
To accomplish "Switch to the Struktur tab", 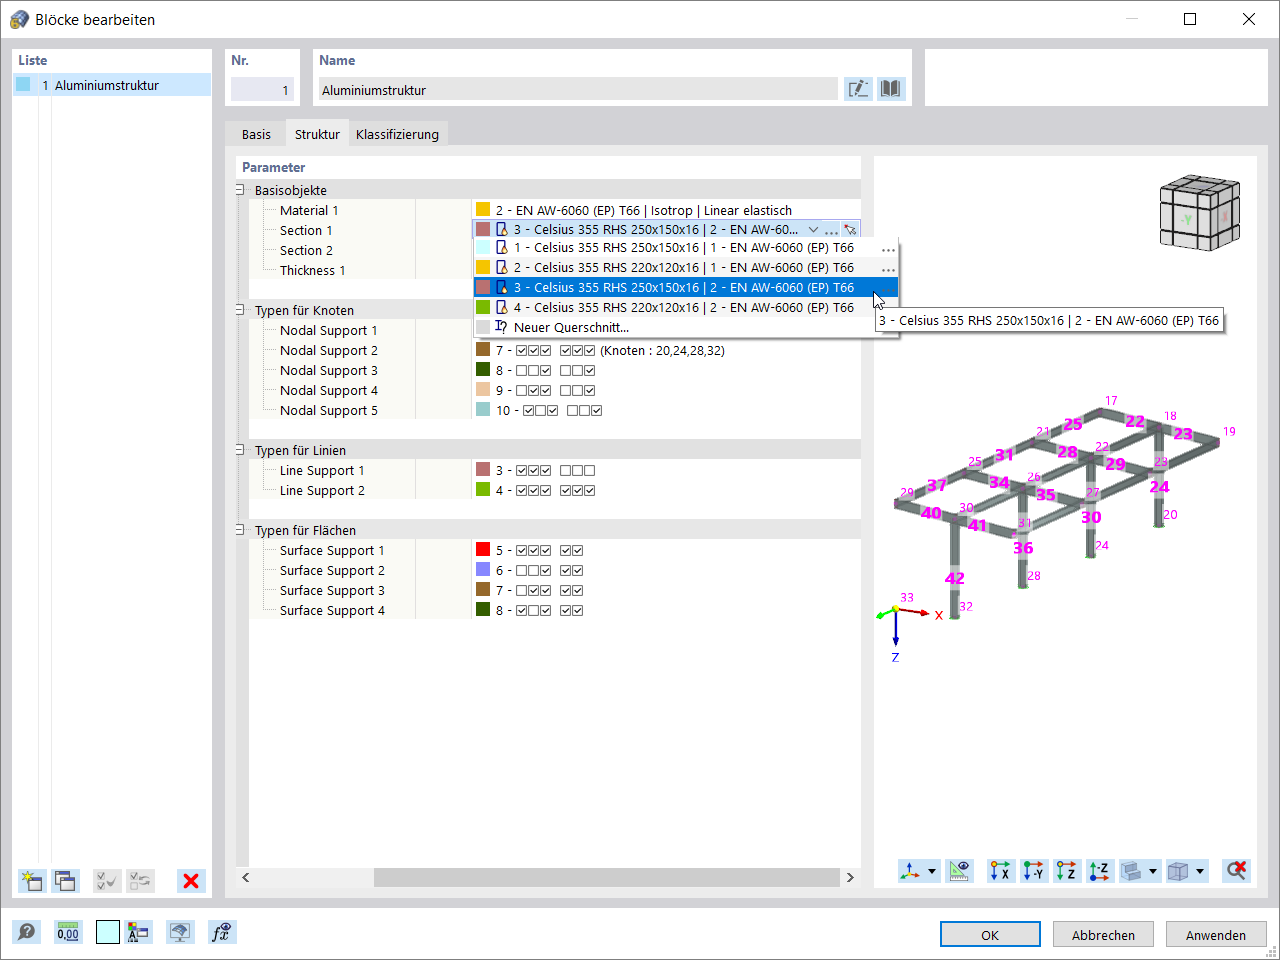I will coord(317,134).
